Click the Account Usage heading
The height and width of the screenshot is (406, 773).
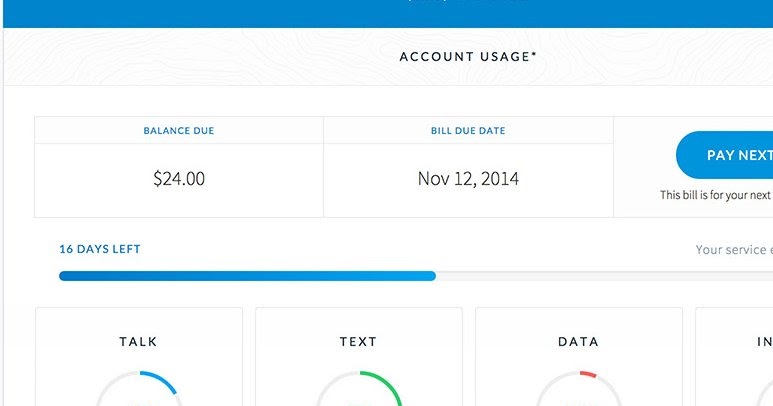[x=468, y=57]
